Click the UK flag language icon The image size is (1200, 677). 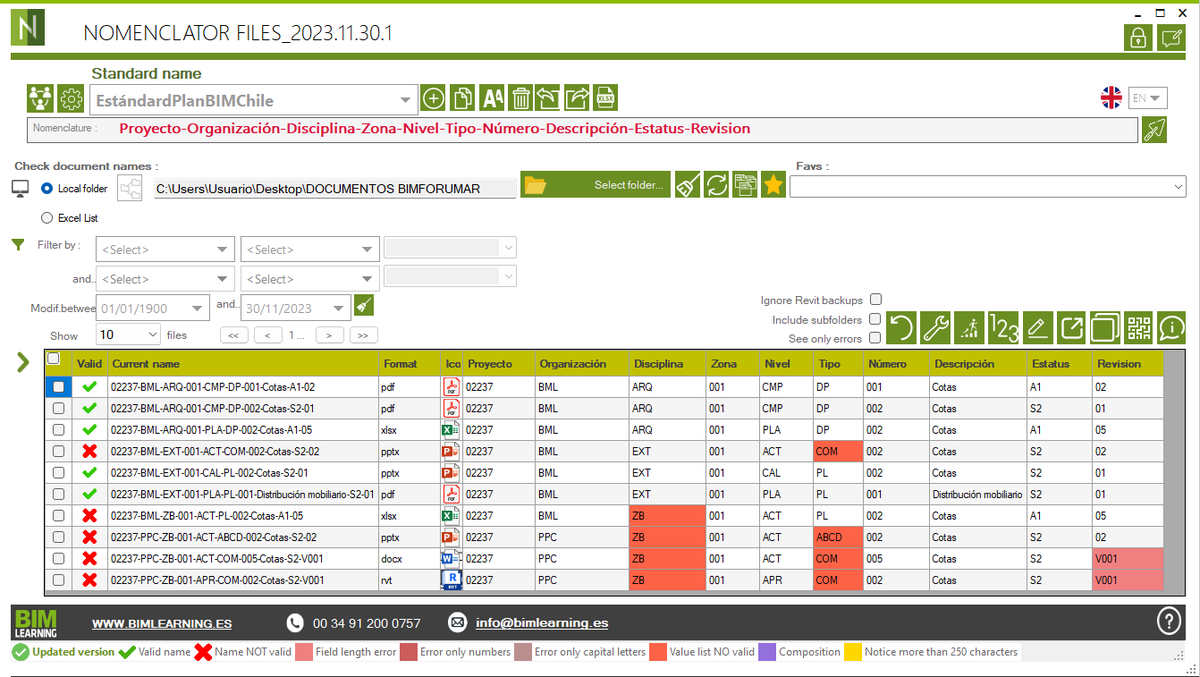coord(1111,97)
